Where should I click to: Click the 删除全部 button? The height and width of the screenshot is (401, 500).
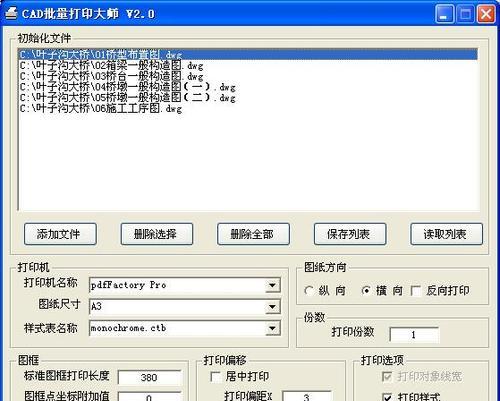253,234
